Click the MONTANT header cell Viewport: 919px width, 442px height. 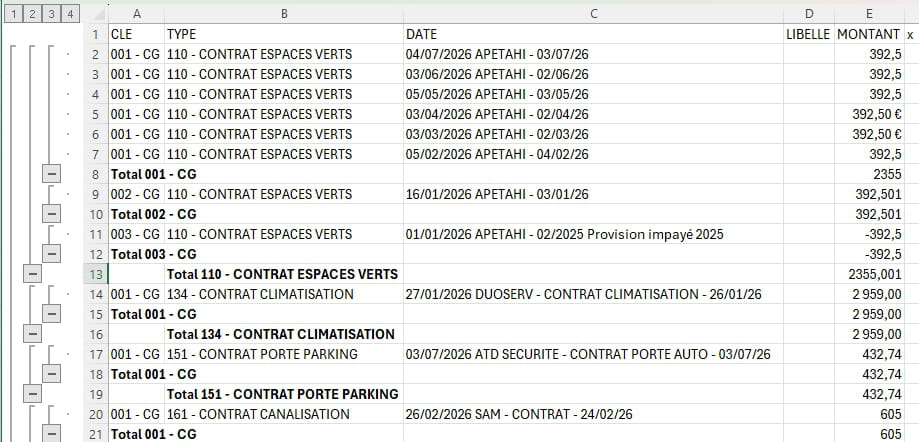coord(869,34)
